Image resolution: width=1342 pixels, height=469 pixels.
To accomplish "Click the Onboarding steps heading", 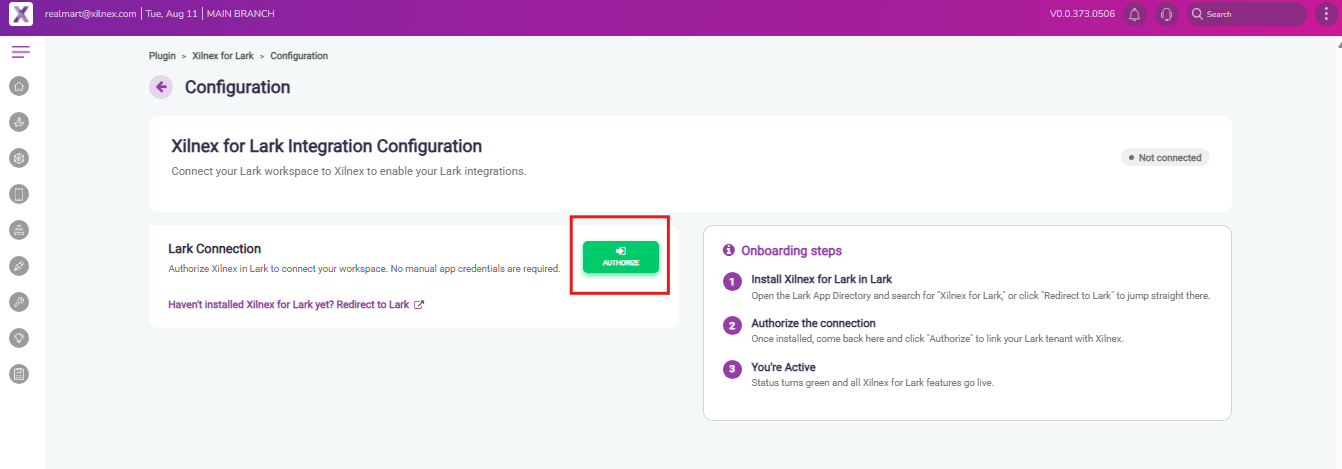I will point(792,251).
